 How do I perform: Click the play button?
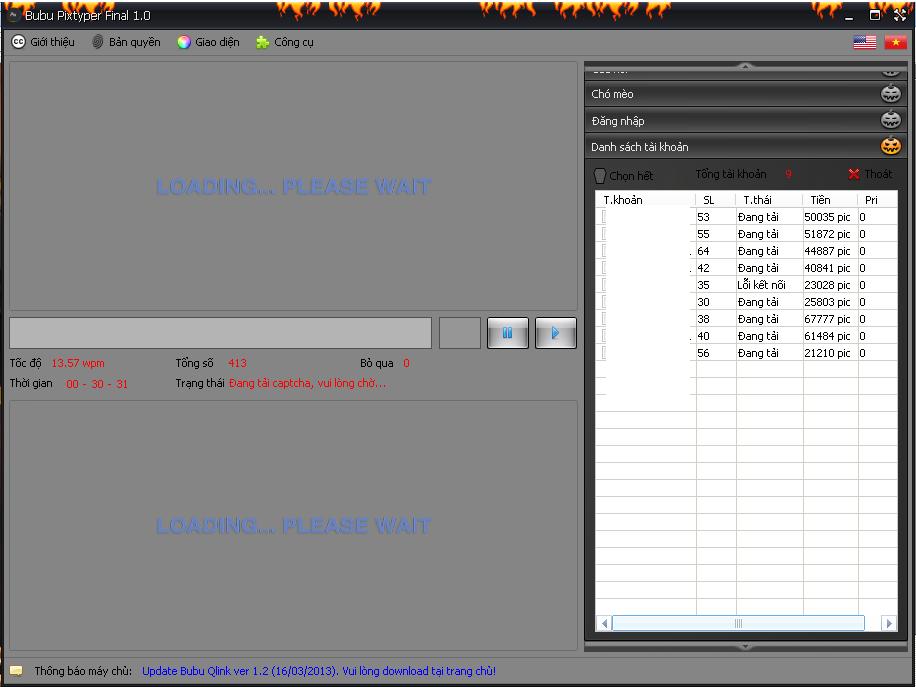pos(556,333)
